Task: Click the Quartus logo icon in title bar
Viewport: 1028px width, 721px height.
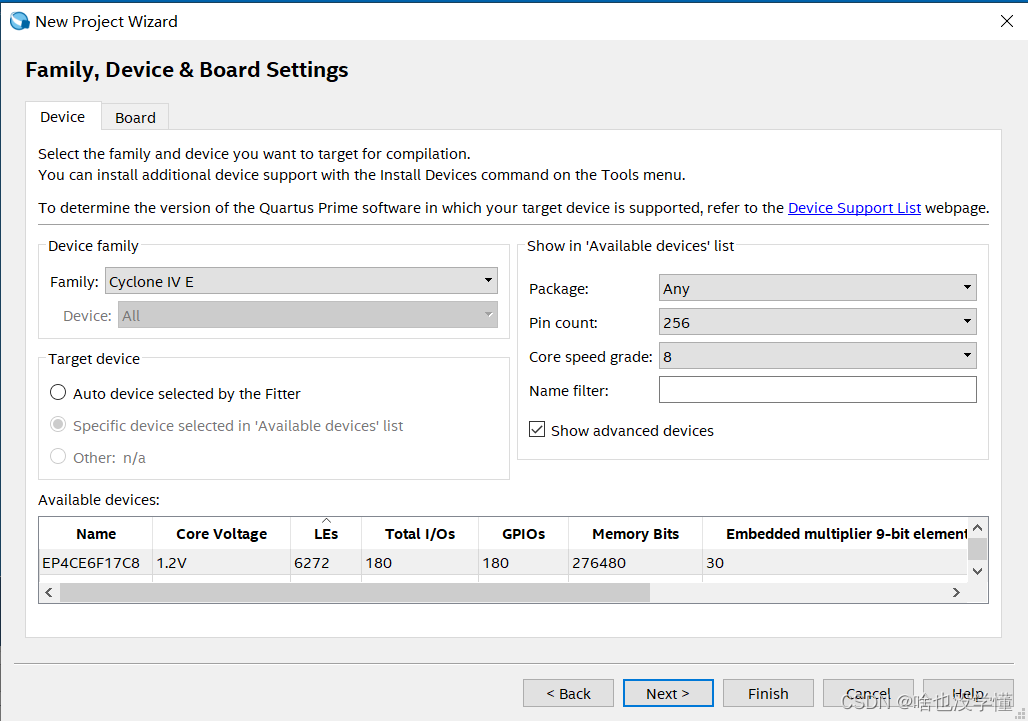Action: tap(19, 21)
